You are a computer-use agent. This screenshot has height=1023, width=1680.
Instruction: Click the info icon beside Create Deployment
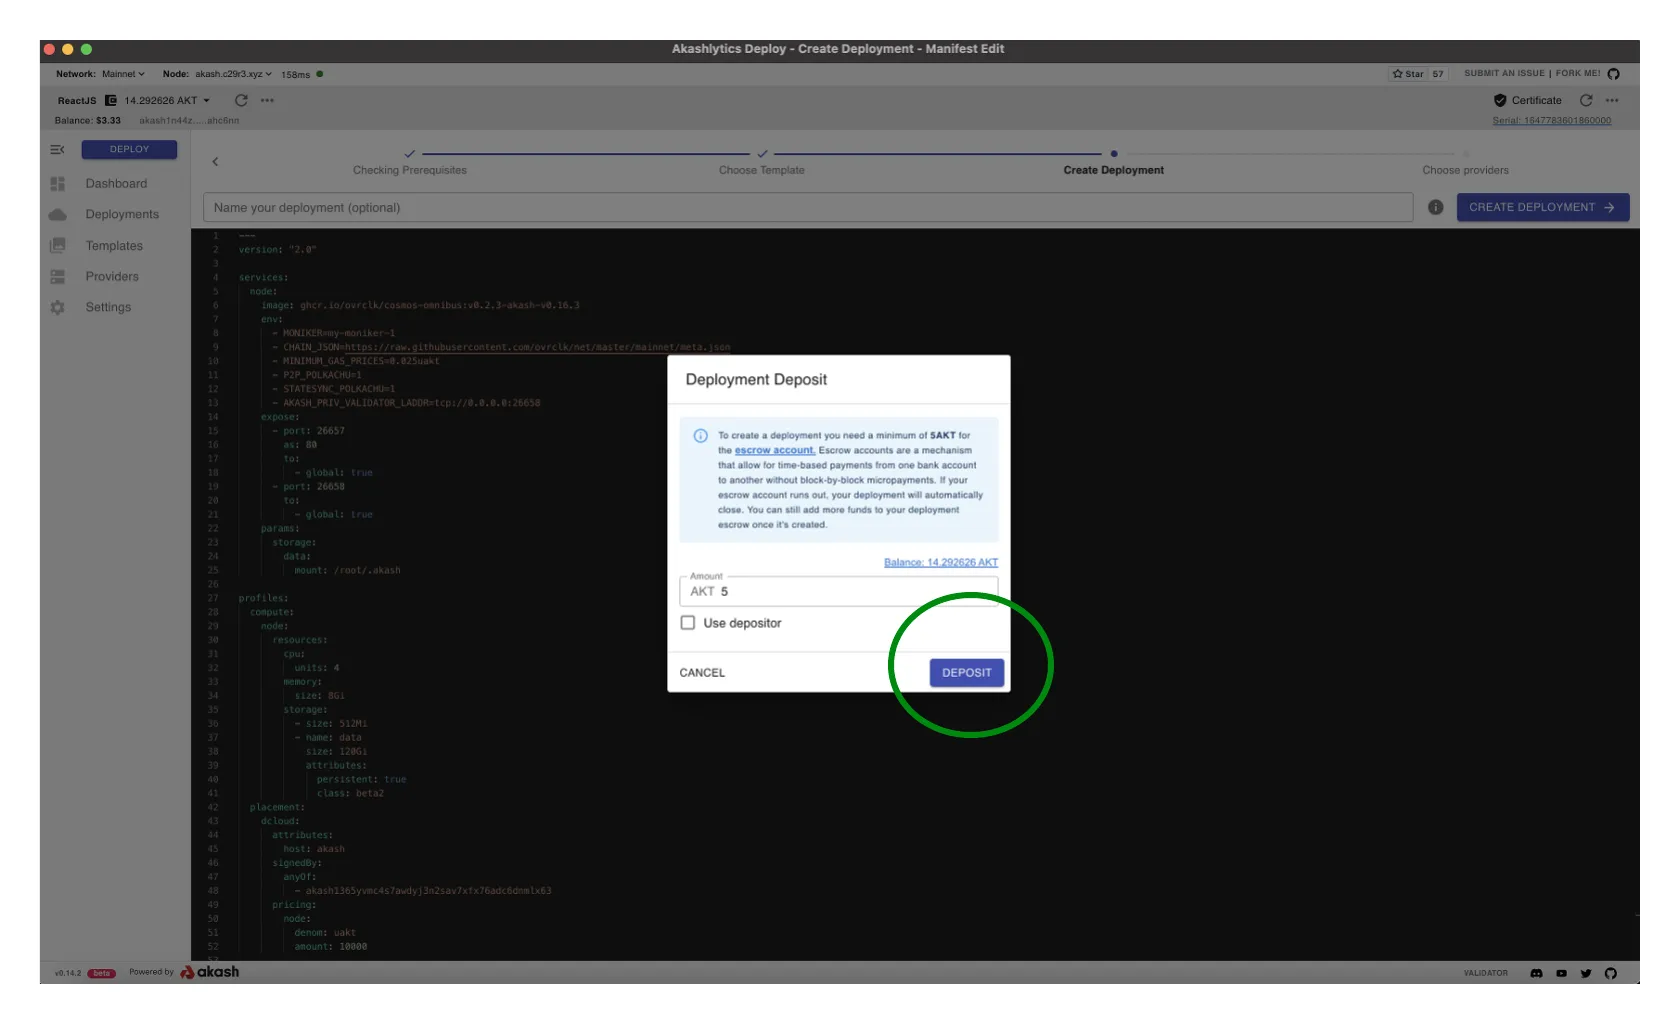pos(1435,207)
